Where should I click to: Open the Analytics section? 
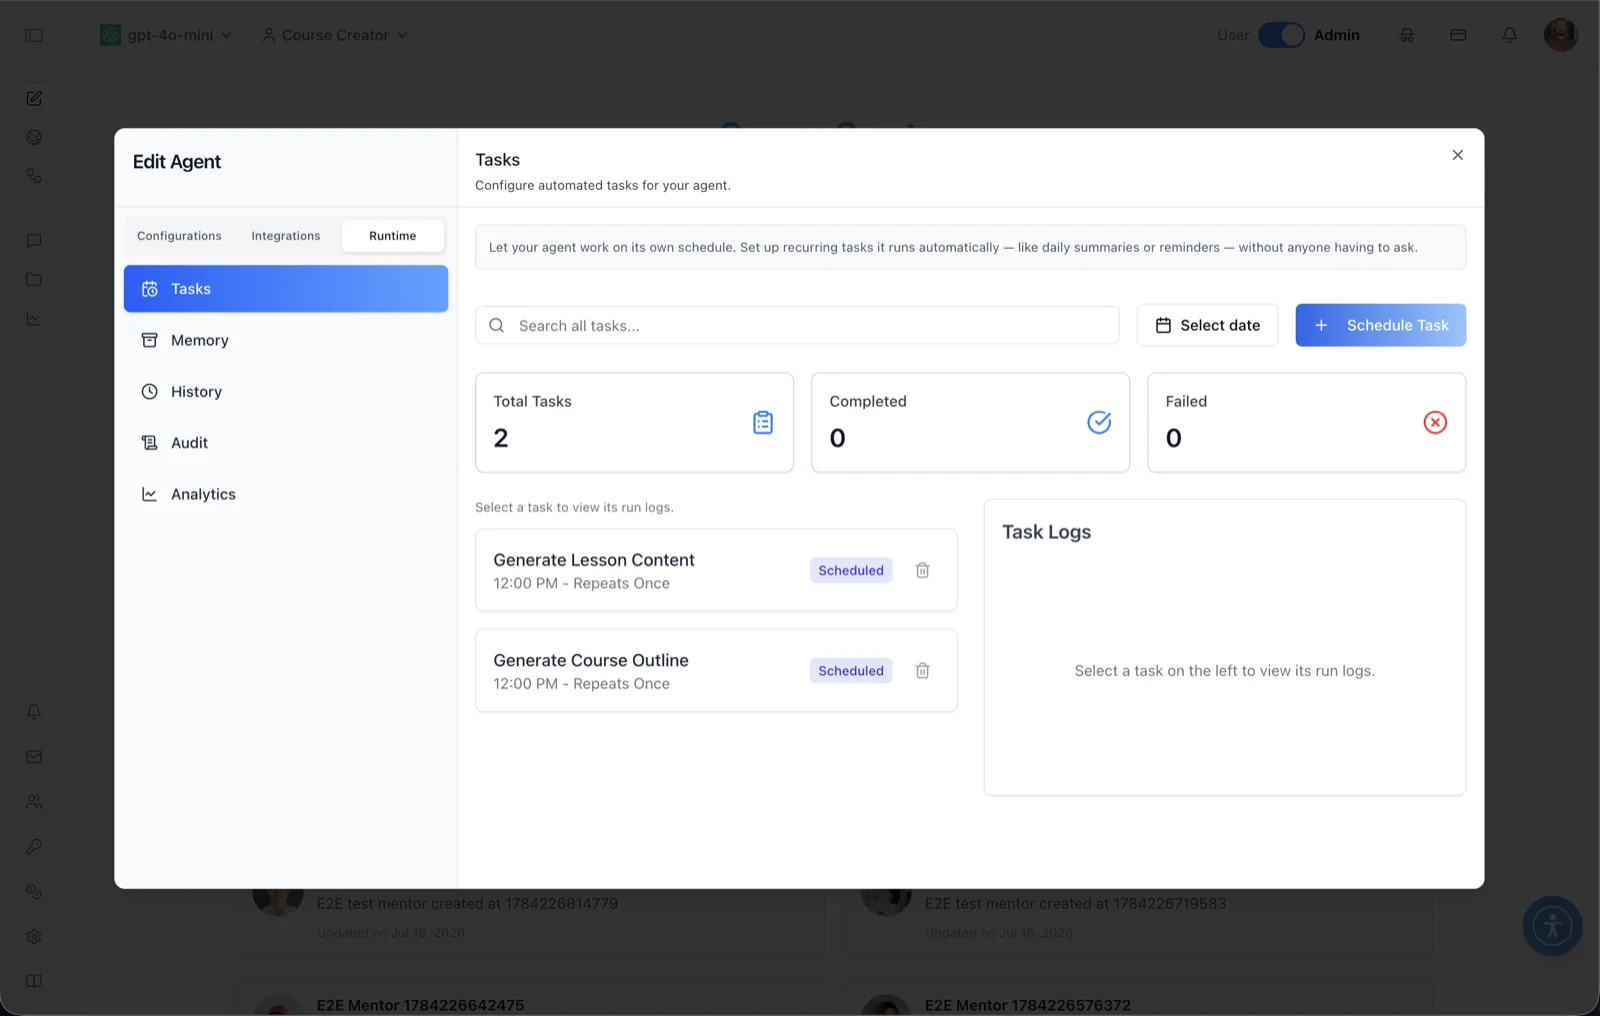pyautogui.click(x=285, y=494)
